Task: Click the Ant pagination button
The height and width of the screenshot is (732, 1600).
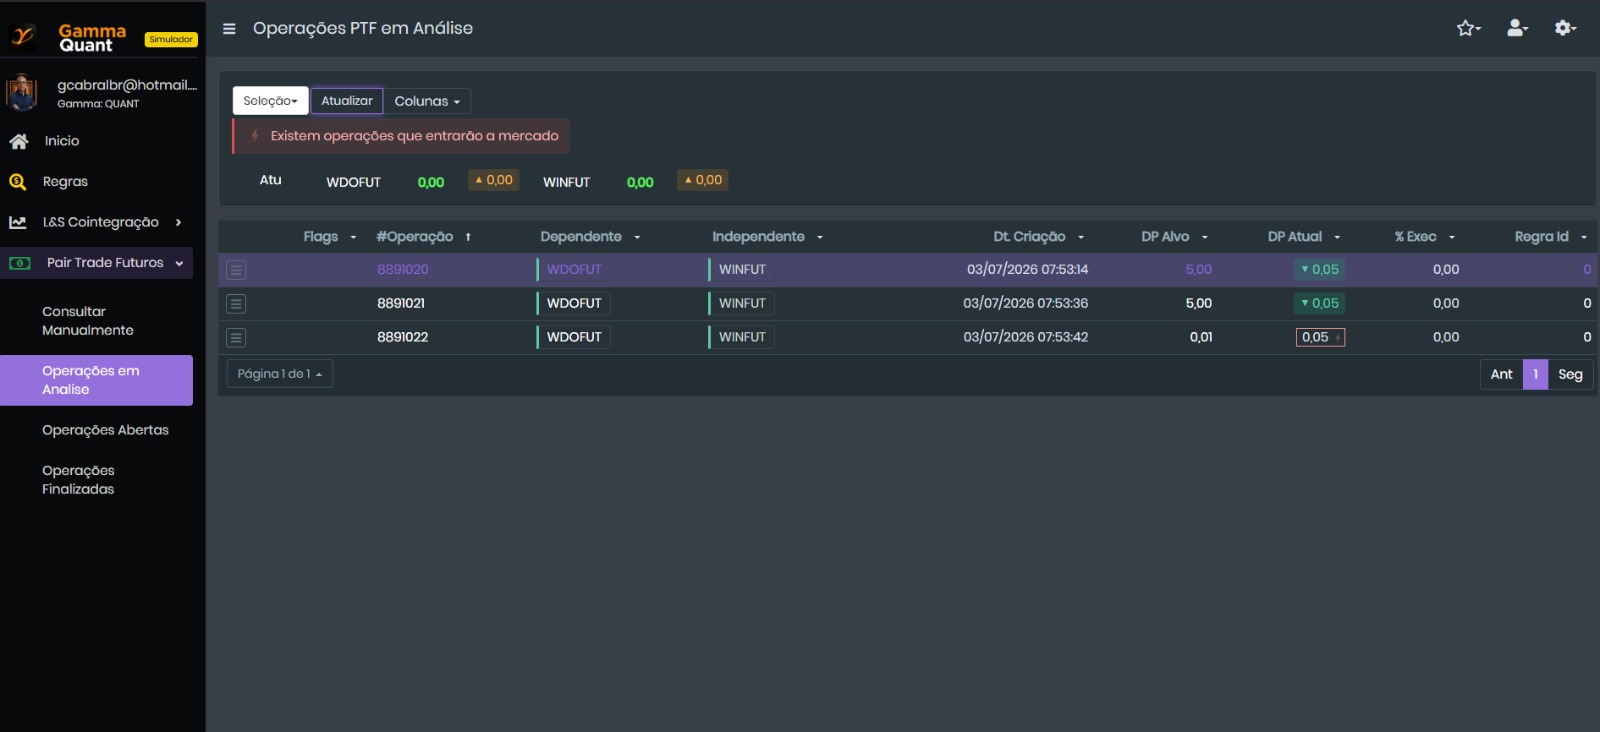Action: [1502, 374]
